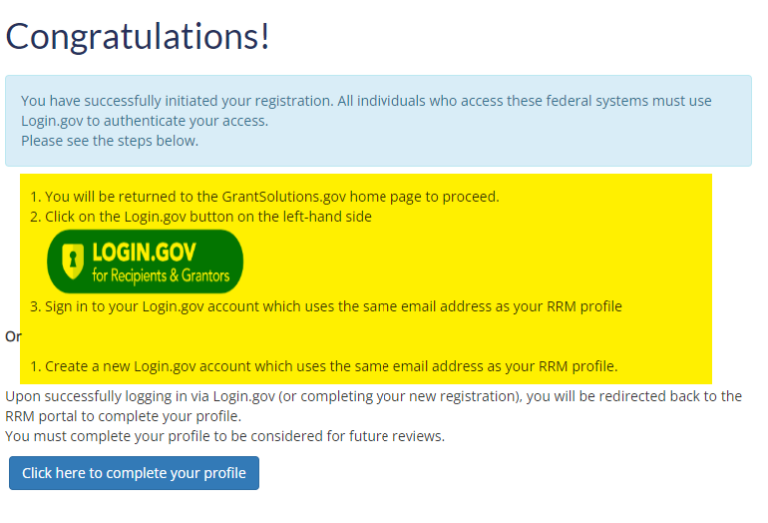Click 'RRM portal to complete your profile.' line
Image resolution: width=768 pixels, height=523 pixels.
(x=123, y=416)
